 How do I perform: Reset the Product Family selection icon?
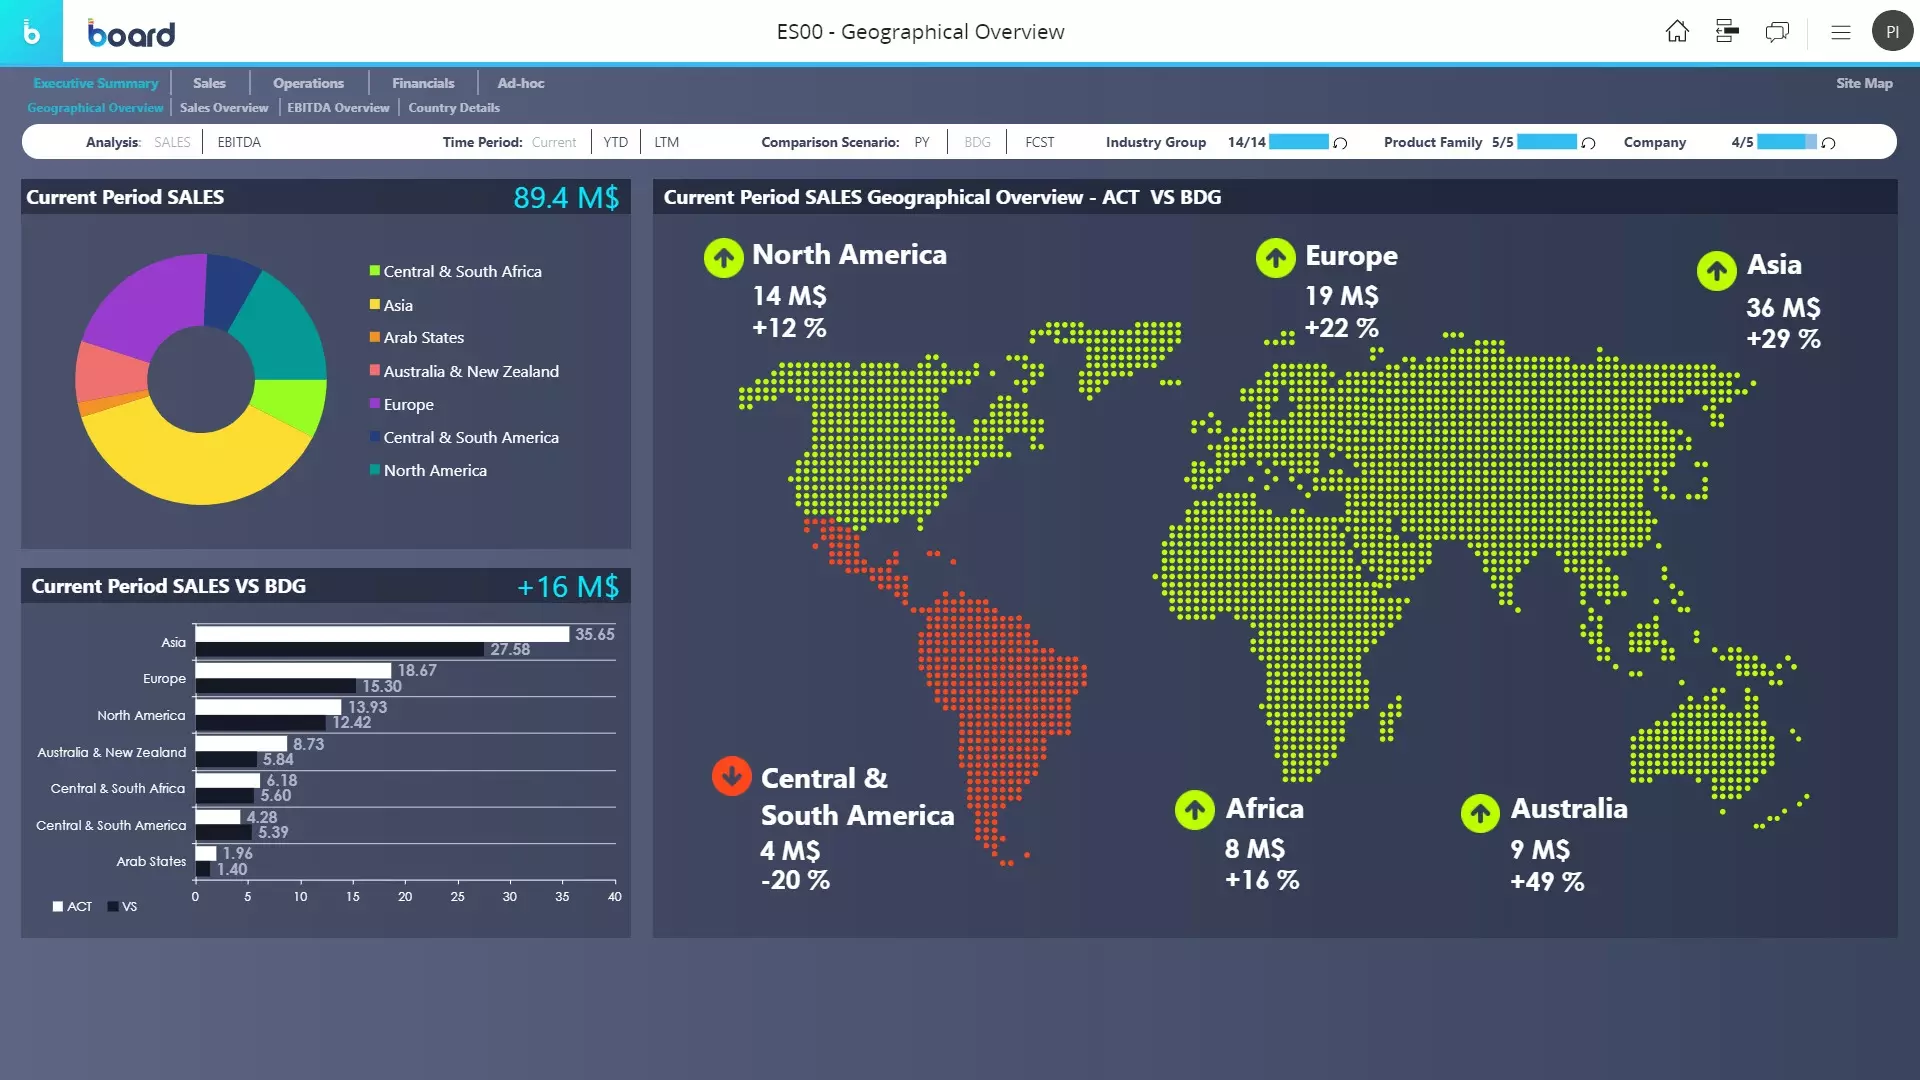coord(1589,143)
